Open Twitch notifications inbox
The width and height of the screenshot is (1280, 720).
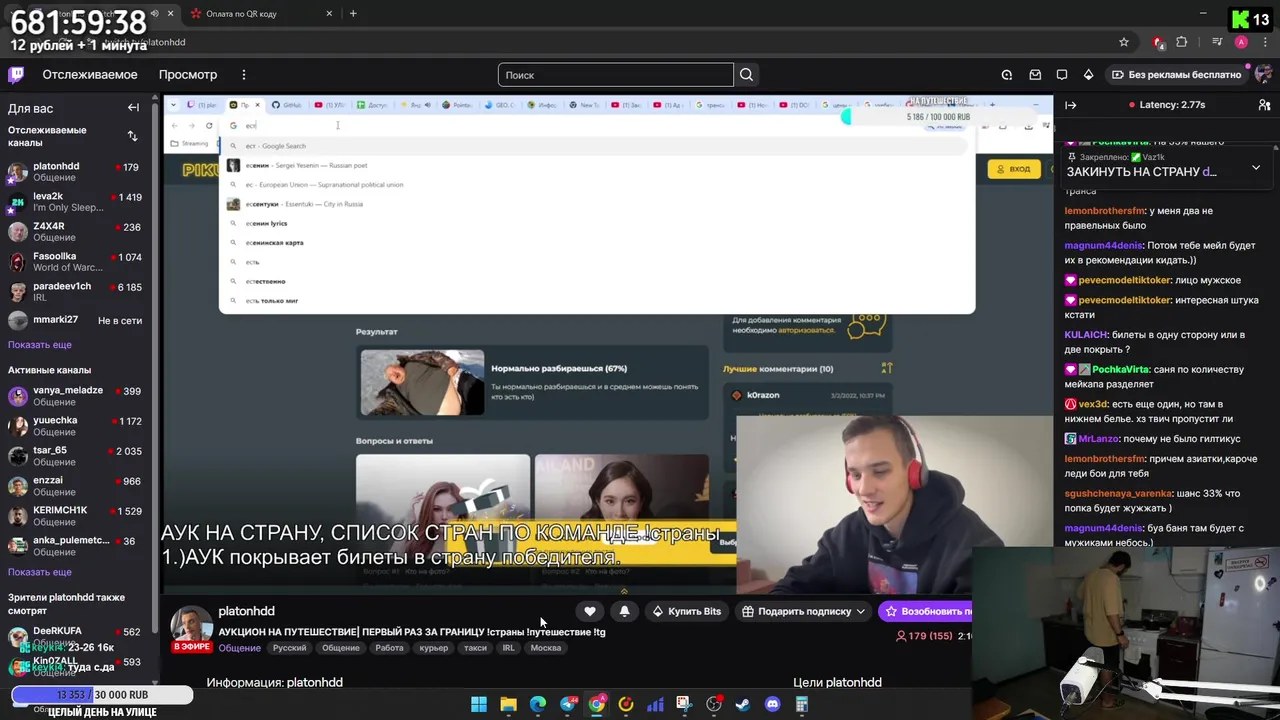(x=1035, y=75)
